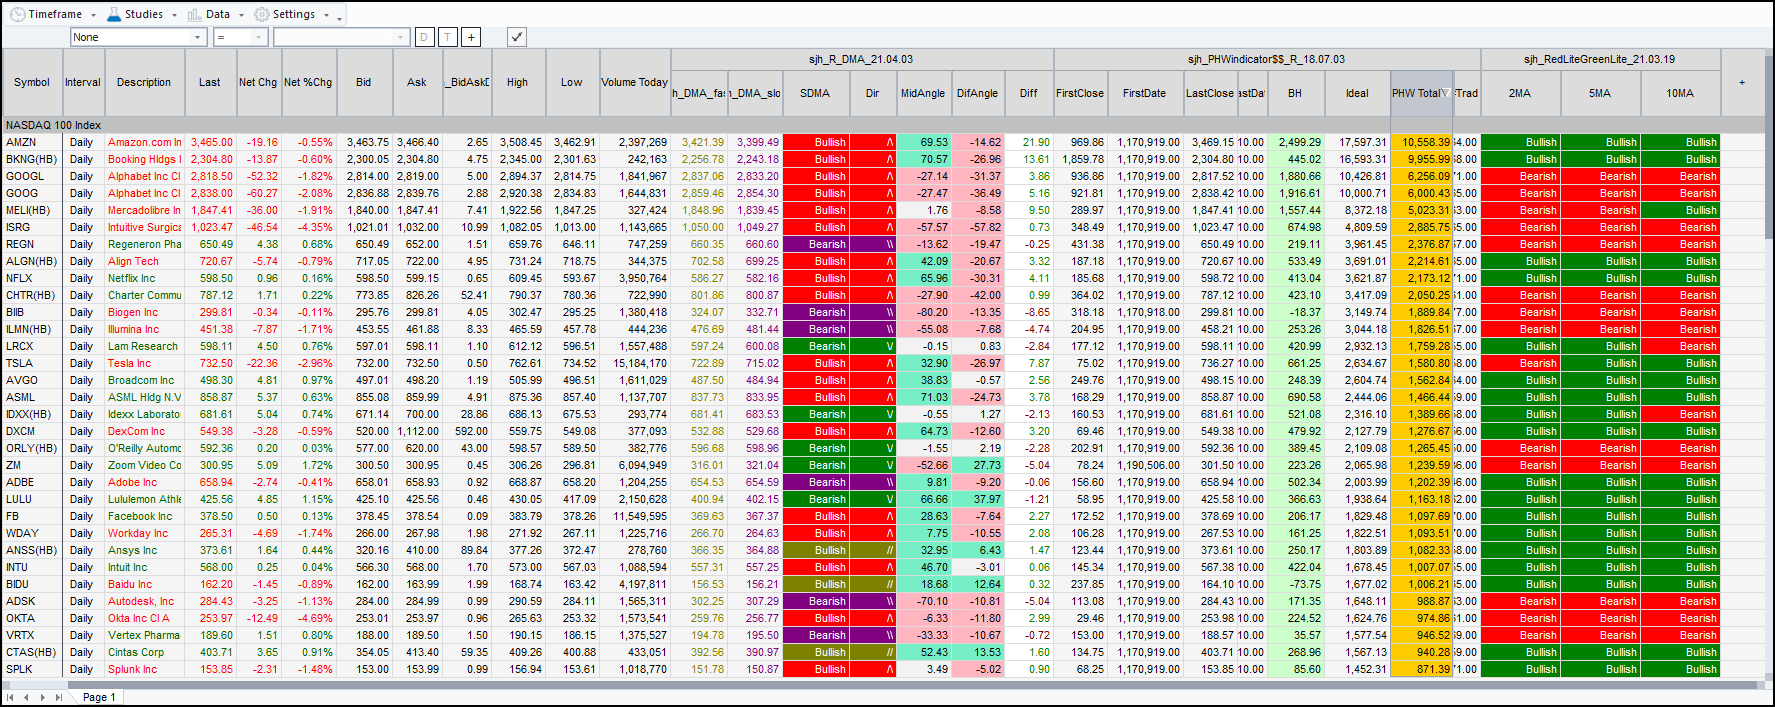This screenshot has width=1775, height=707.
Task: Click the PHW Total value 10,558.39
Action: click(1421, 142)
